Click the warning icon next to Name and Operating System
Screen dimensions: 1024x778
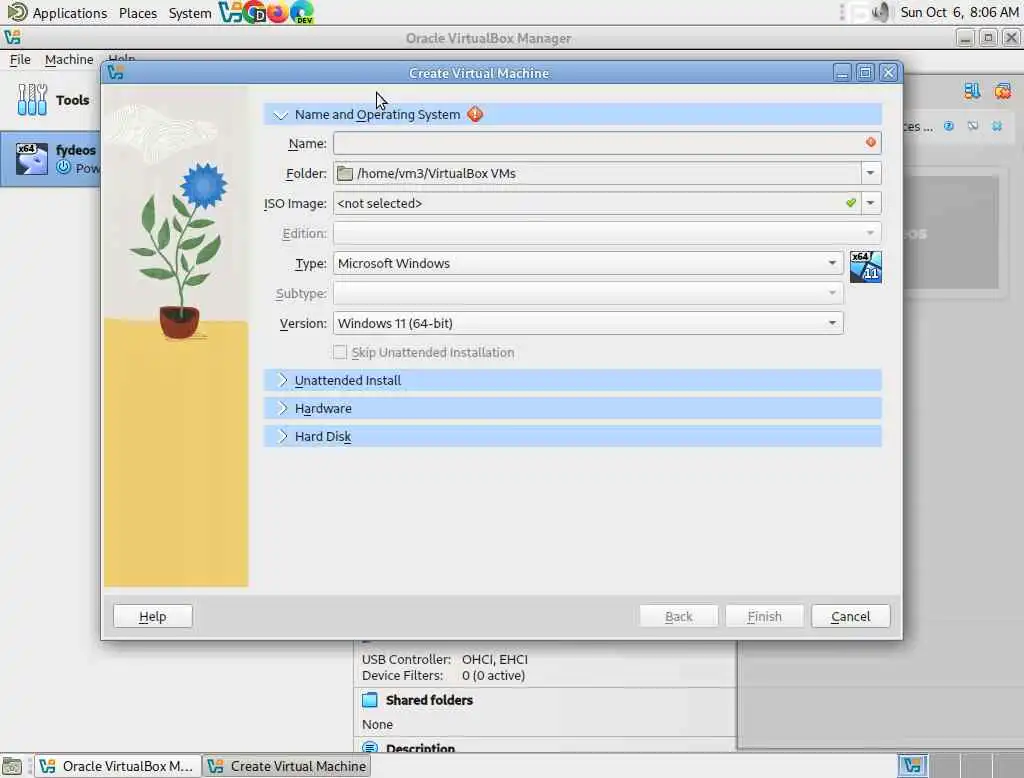coord(475,114)
